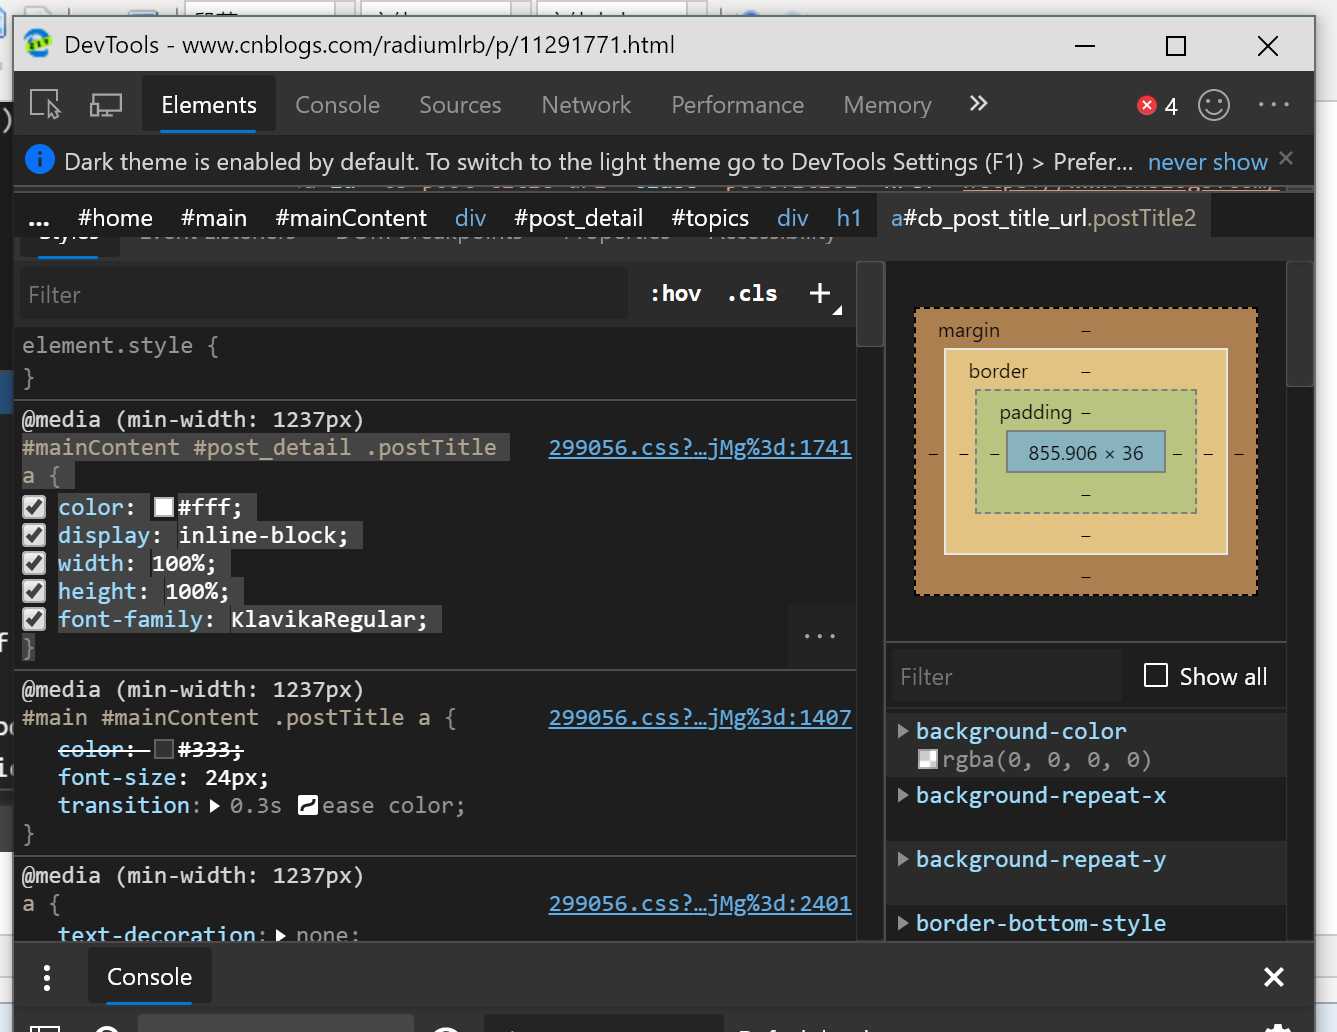Expand the border-bottom-style computed property
This screenshot has height=1032, width=1337.
coord(903,923)
